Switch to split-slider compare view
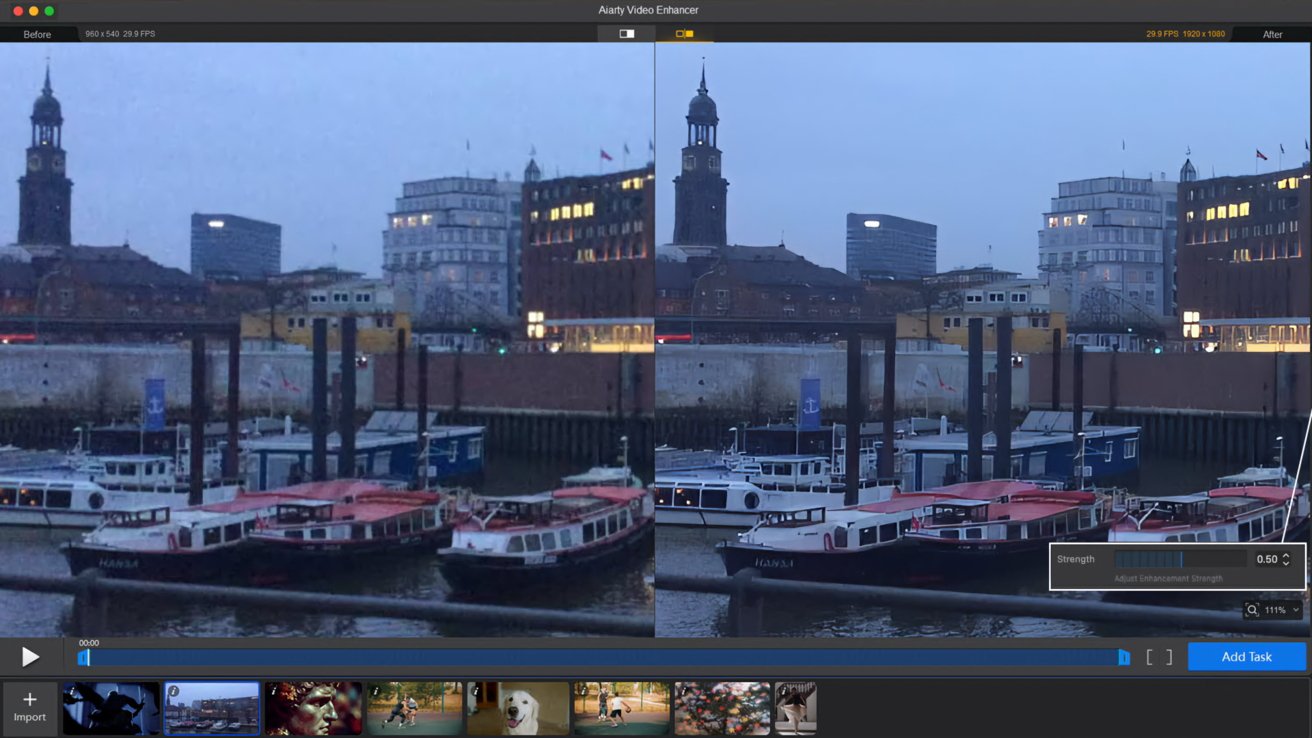The height and width of the screenshot is (738, 1312). coord(627,34)
